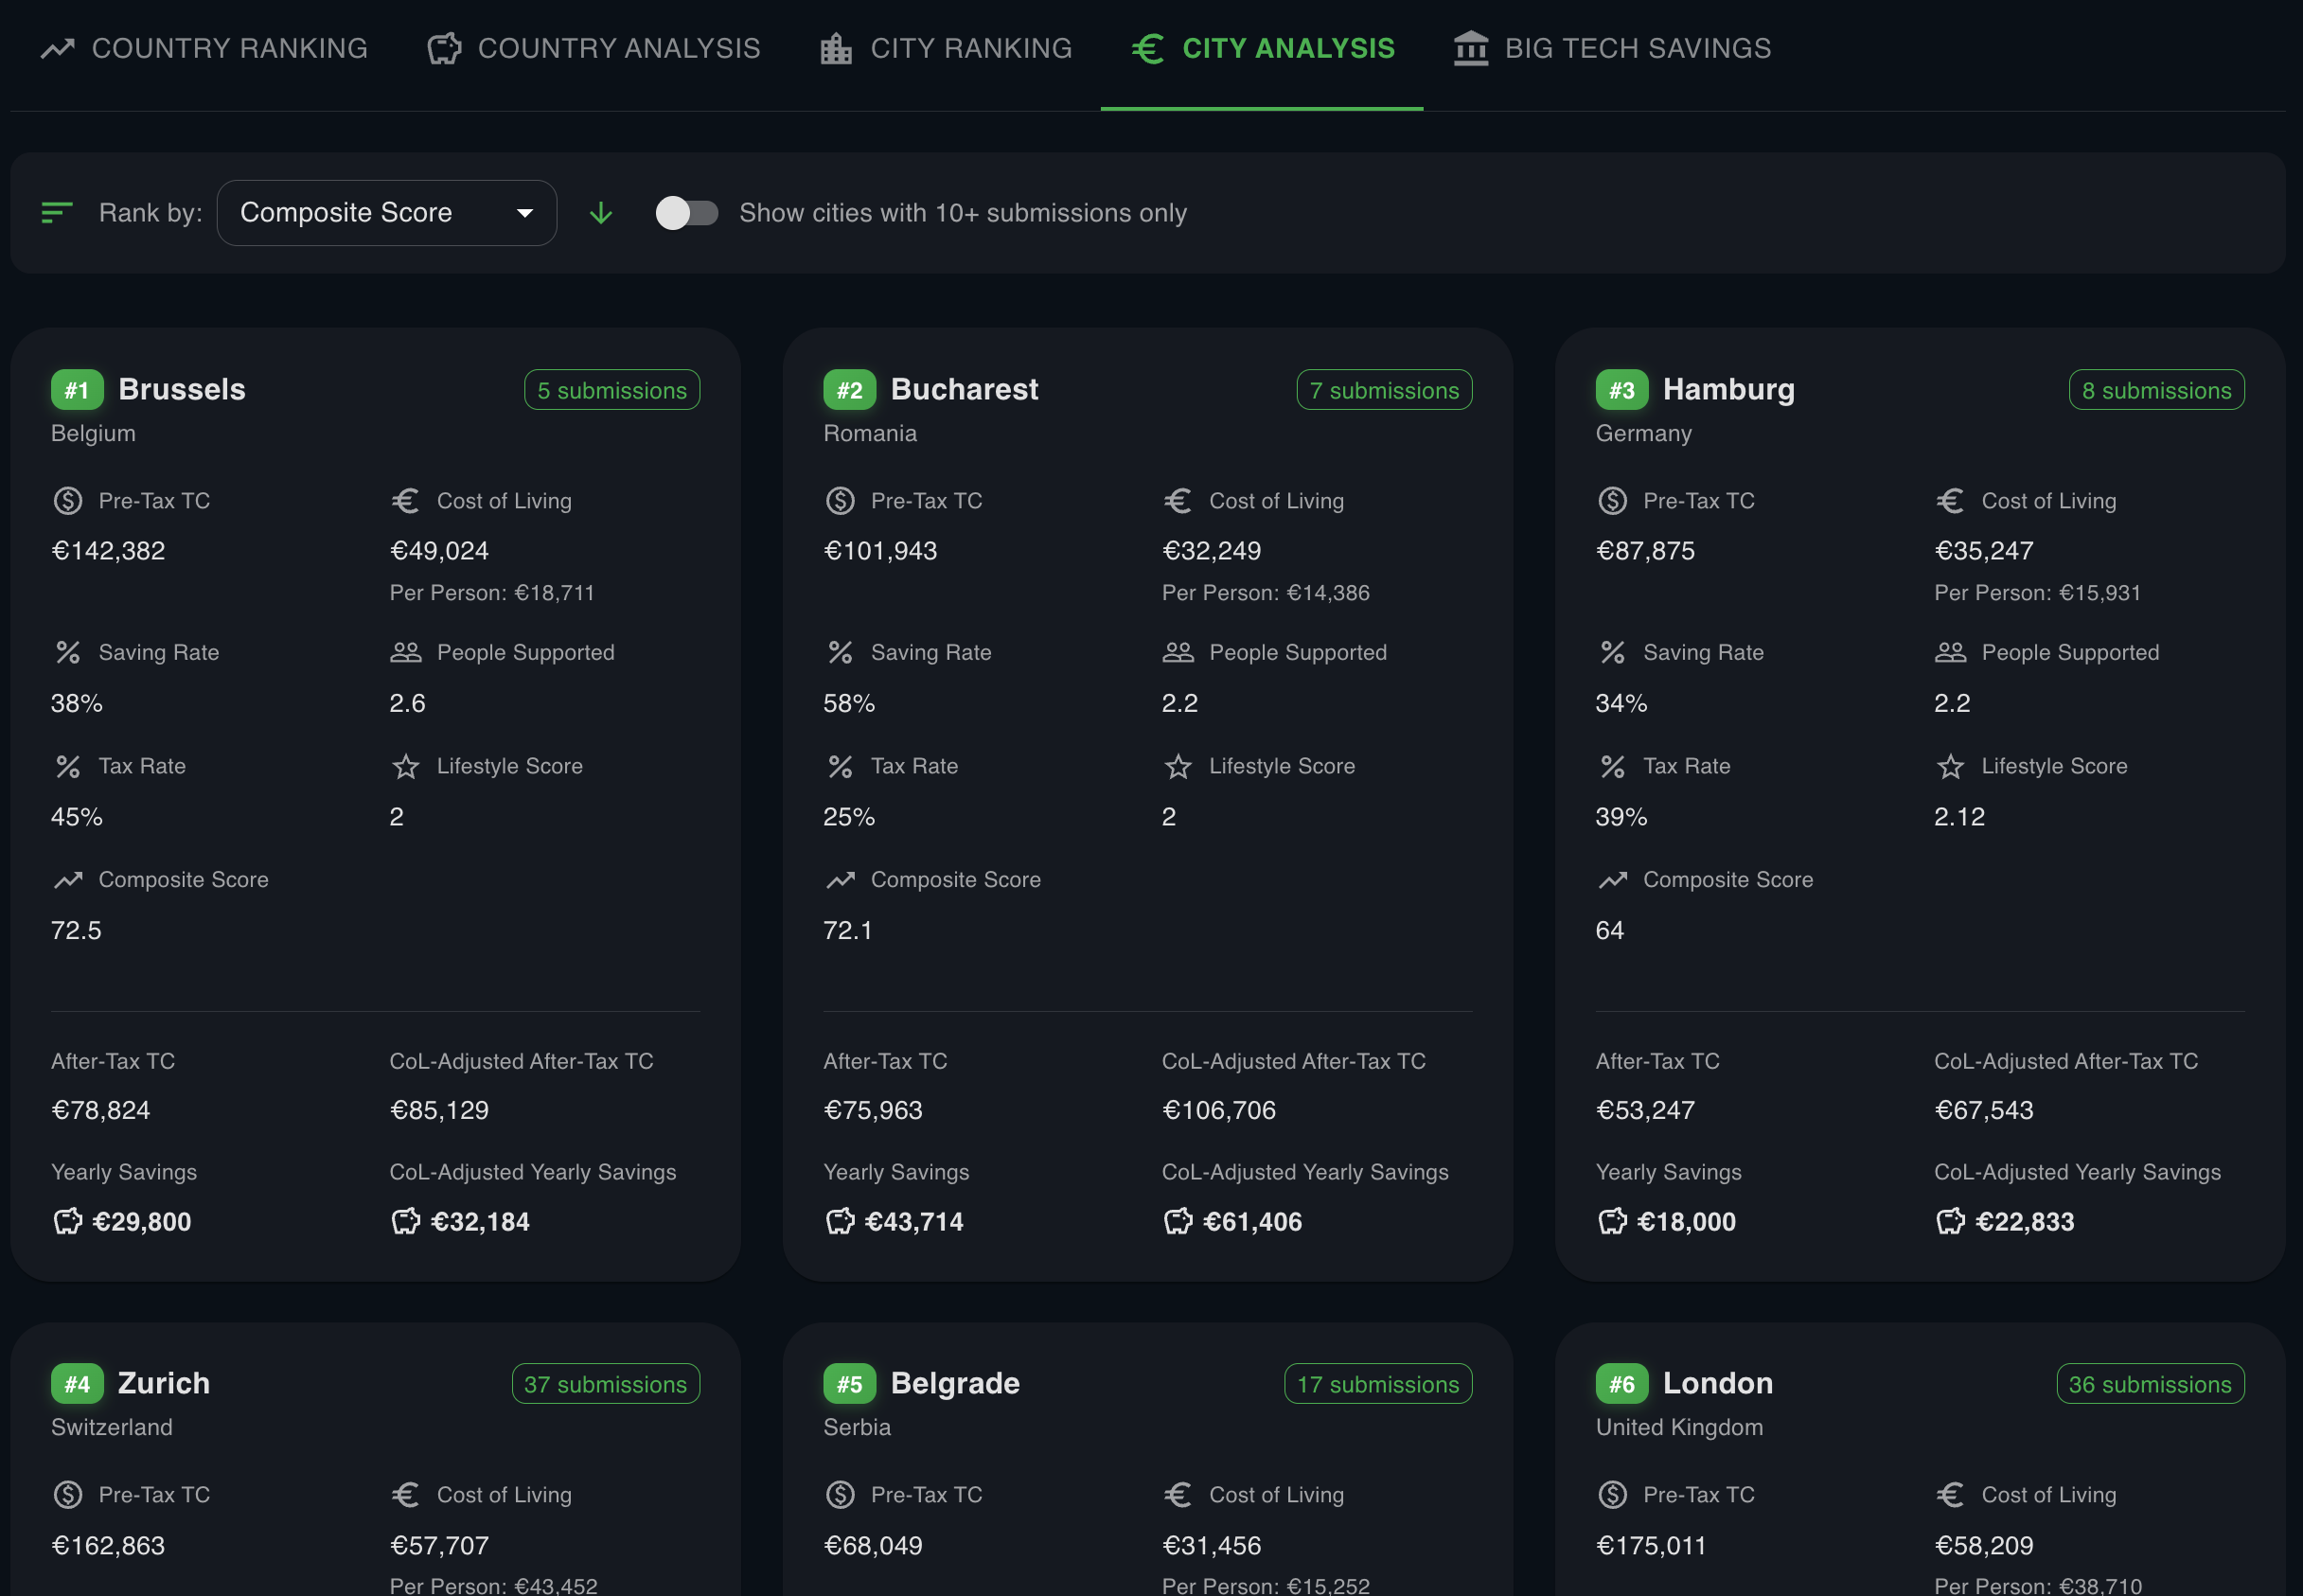Click the percent icon beside Hamburg Tax Rate

(1612, 767)
